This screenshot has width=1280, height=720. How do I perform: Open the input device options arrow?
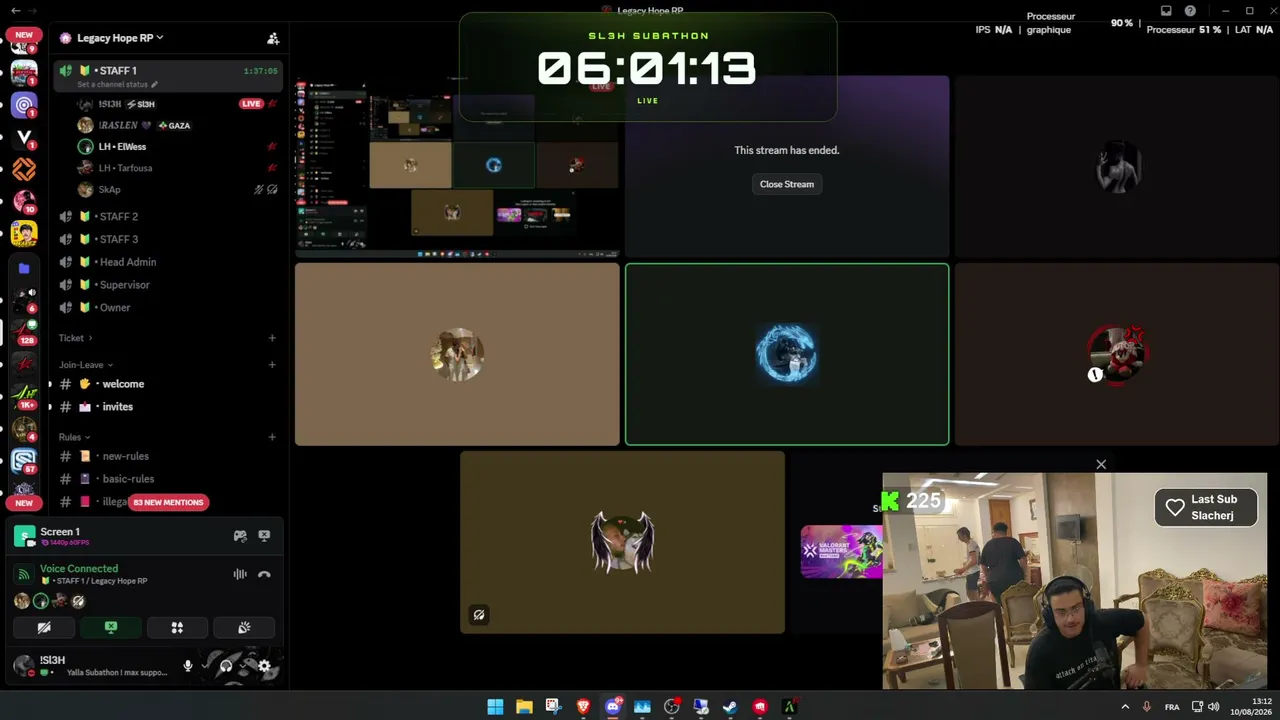point(204,666)
